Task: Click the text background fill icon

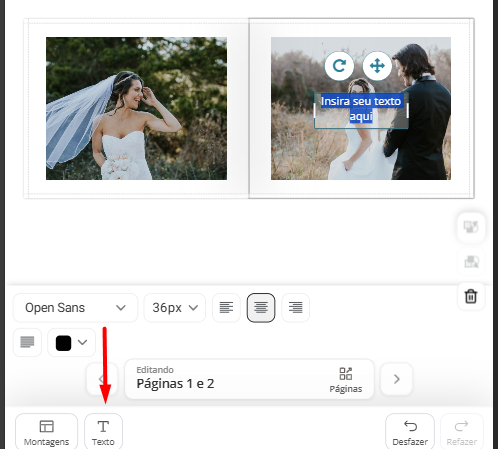Action: click(x=27, y=342)
